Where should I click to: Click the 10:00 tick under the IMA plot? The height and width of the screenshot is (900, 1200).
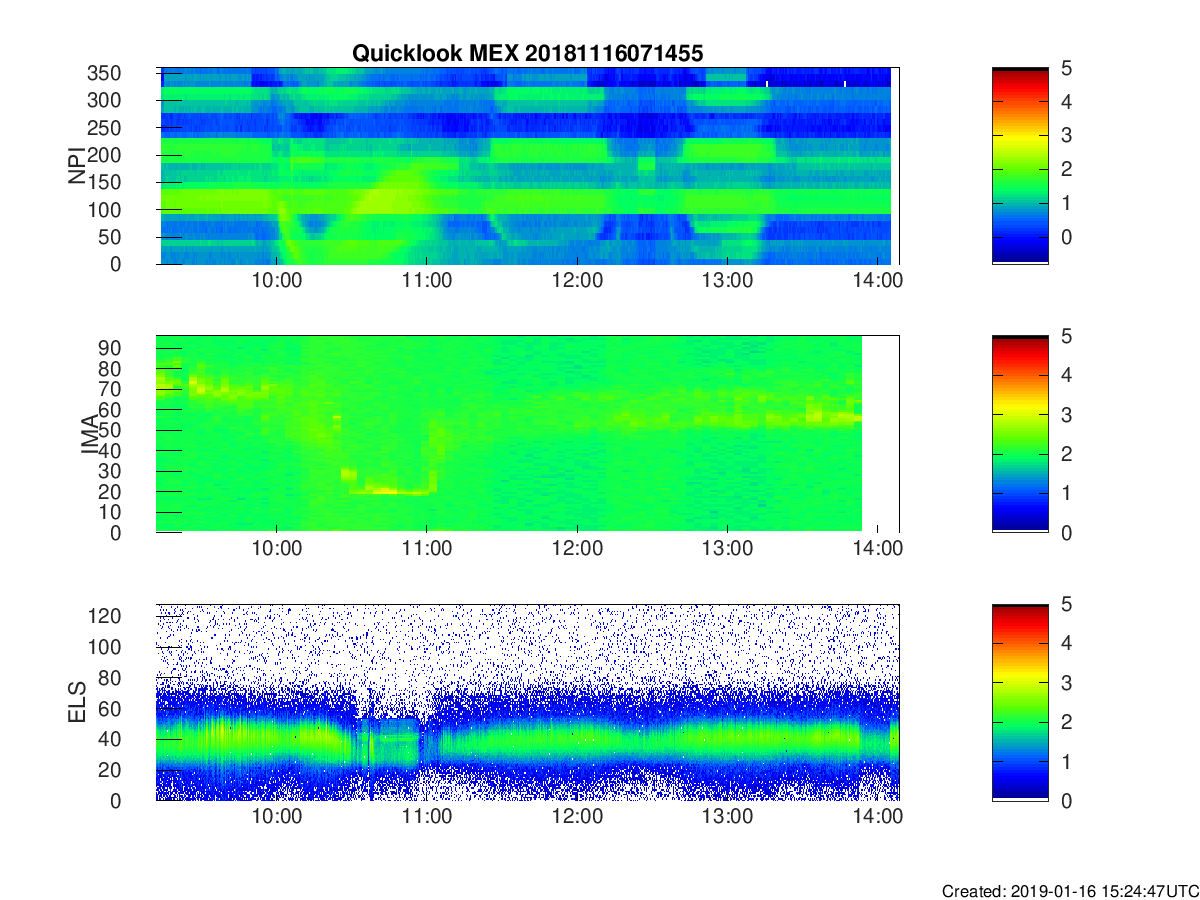[x=277, y=548]
